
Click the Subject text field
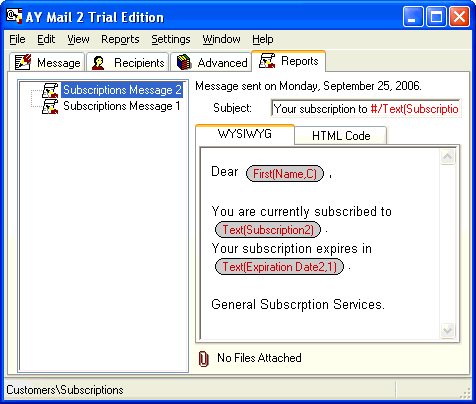tap(366, 108)
